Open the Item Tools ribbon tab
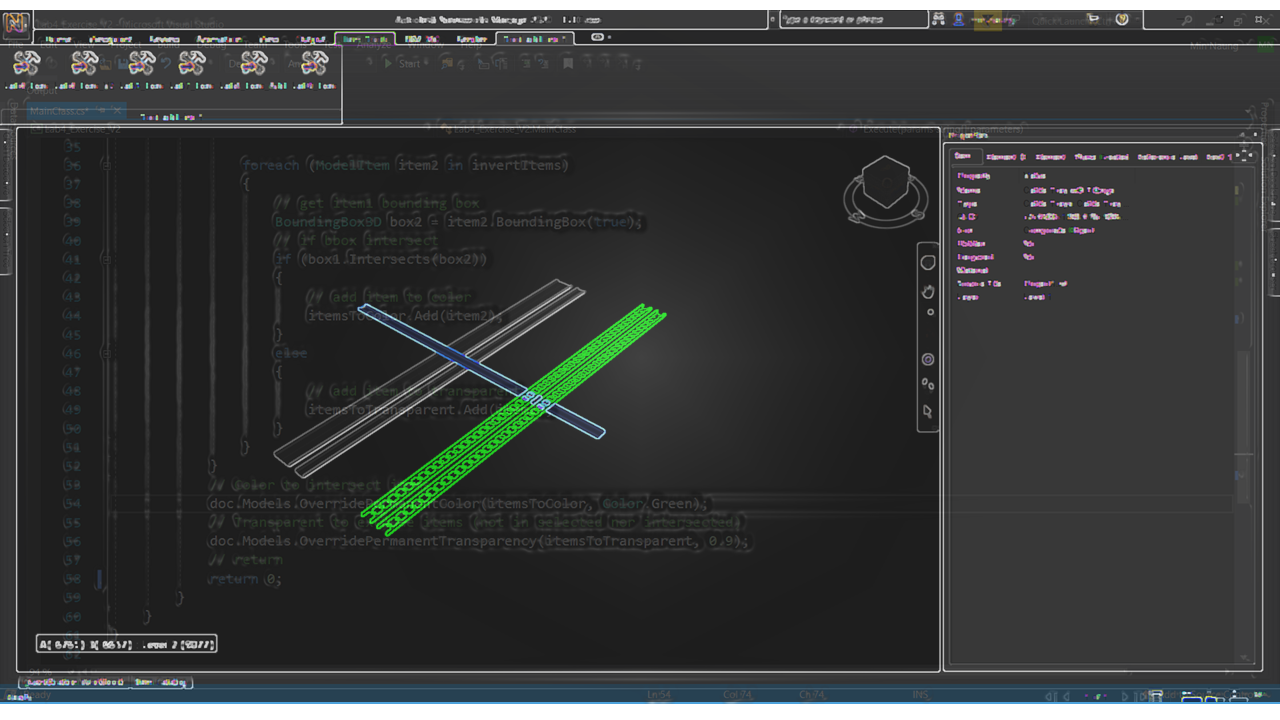The width and height of the screenshot is (1280, 720). coord(364,39)
